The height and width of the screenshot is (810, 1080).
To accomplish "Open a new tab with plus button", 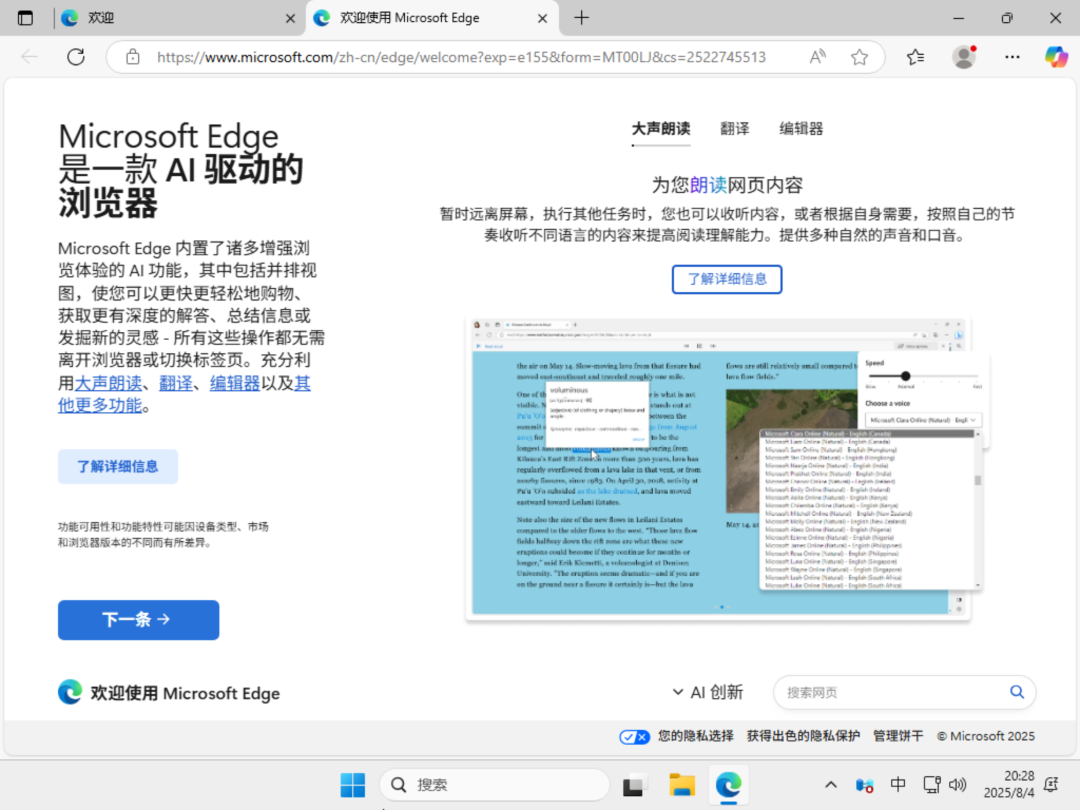I will click(582, 18).
